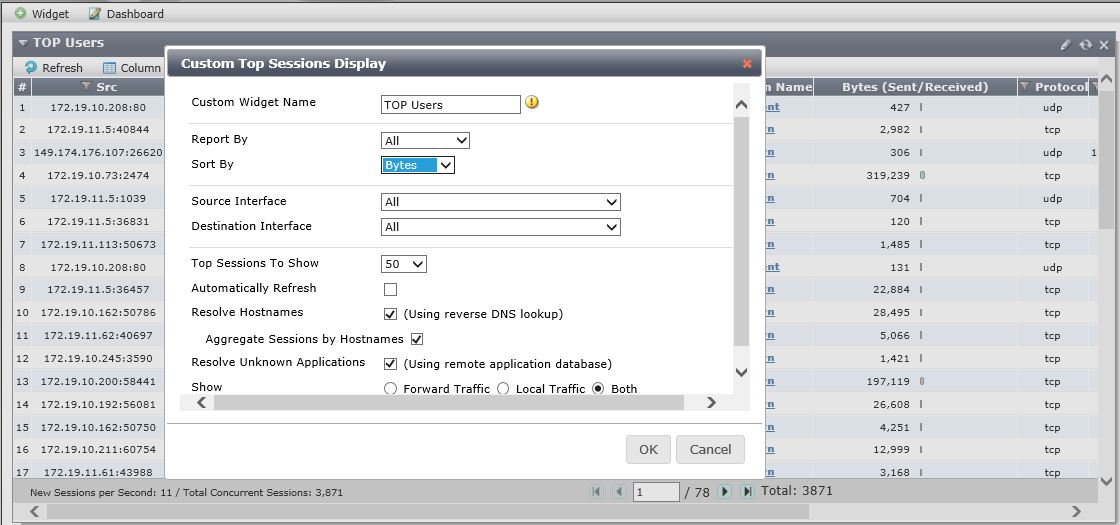Click dialog vertical scrollbar down arrow
Image resolution: width=1120 pixels, height=525 pixels.
point(741,372)
